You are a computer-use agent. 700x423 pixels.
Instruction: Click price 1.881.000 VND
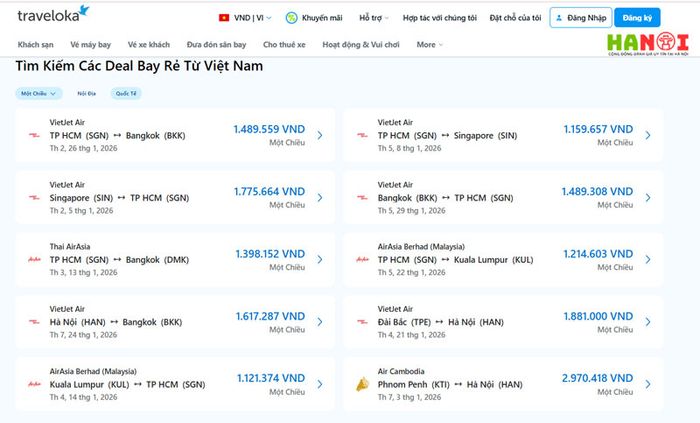coord(598,316)
